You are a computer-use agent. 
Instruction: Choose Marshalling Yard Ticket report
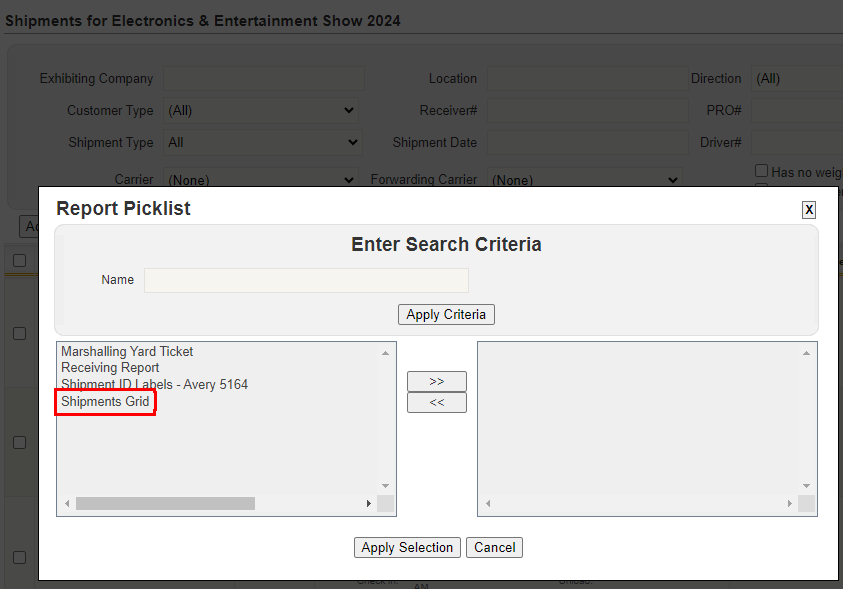click(127, 352)
